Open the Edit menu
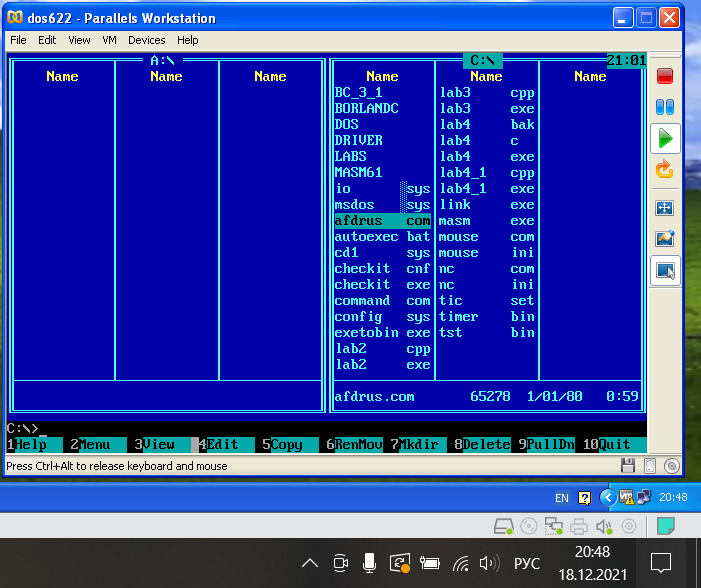 pyautogui.click(x=47, y=40)
